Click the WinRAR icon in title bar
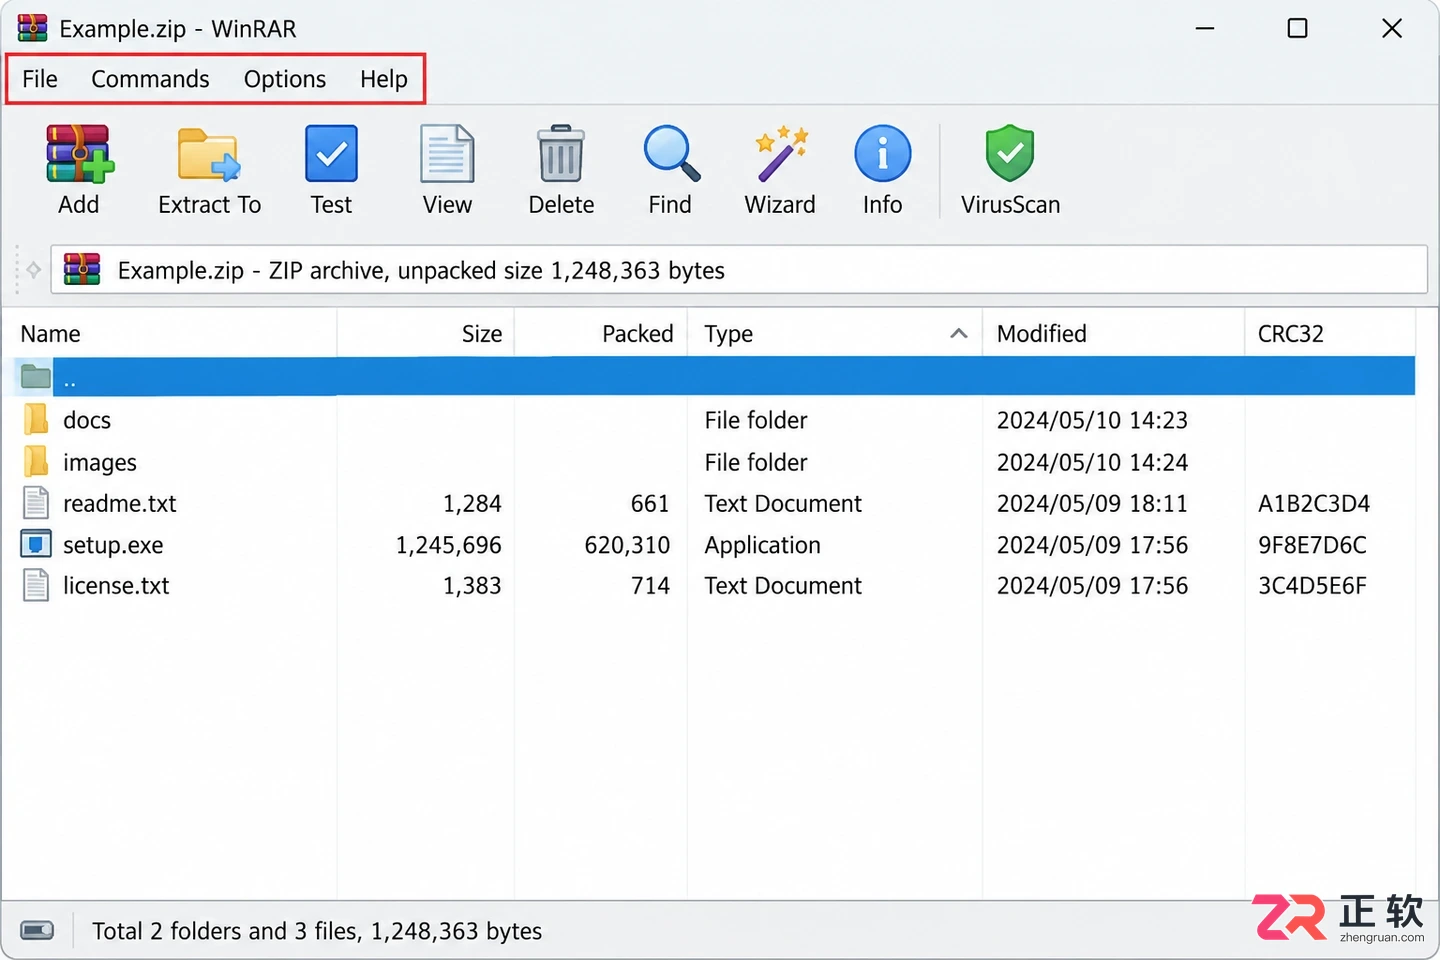 point(33,28)
